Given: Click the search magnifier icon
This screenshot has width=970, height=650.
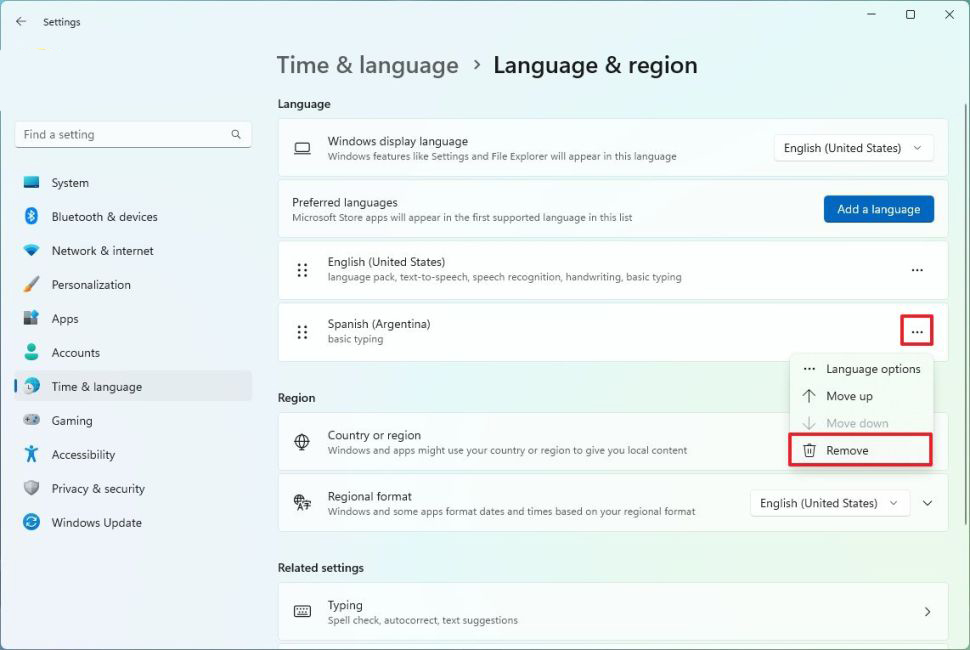Looking at the screenshot, I should click(236, 135).
